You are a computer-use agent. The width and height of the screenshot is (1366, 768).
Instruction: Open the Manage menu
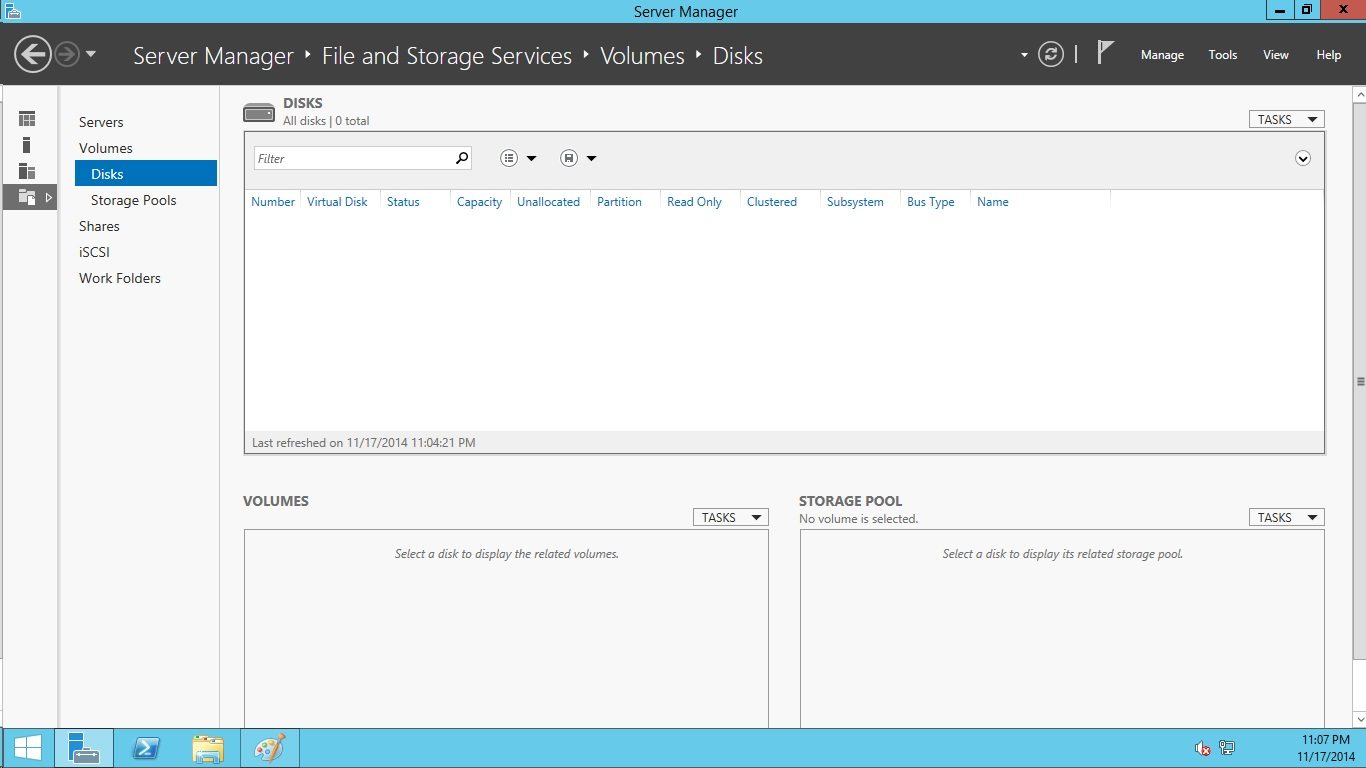pos(1162,55)
